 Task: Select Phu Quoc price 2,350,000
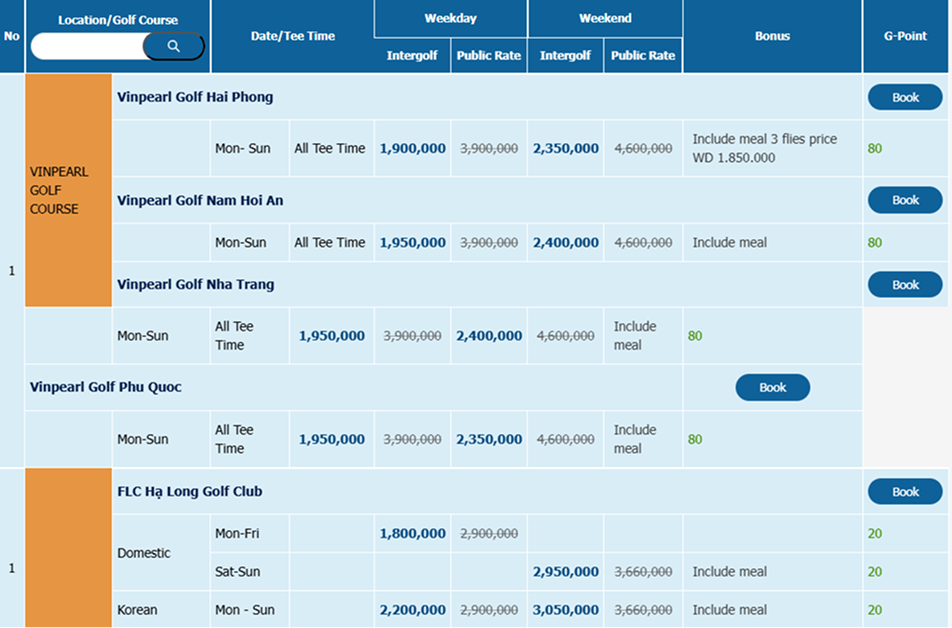point(489,439)
